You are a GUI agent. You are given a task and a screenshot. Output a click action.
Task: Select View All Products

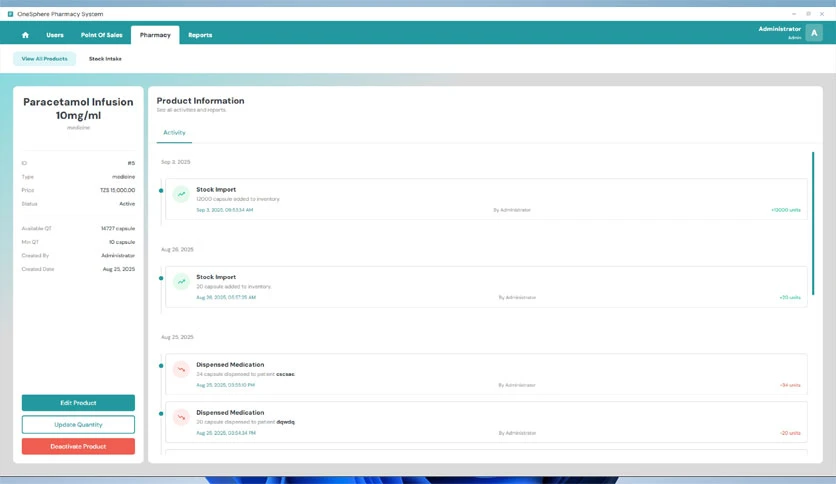click(44, 59)
